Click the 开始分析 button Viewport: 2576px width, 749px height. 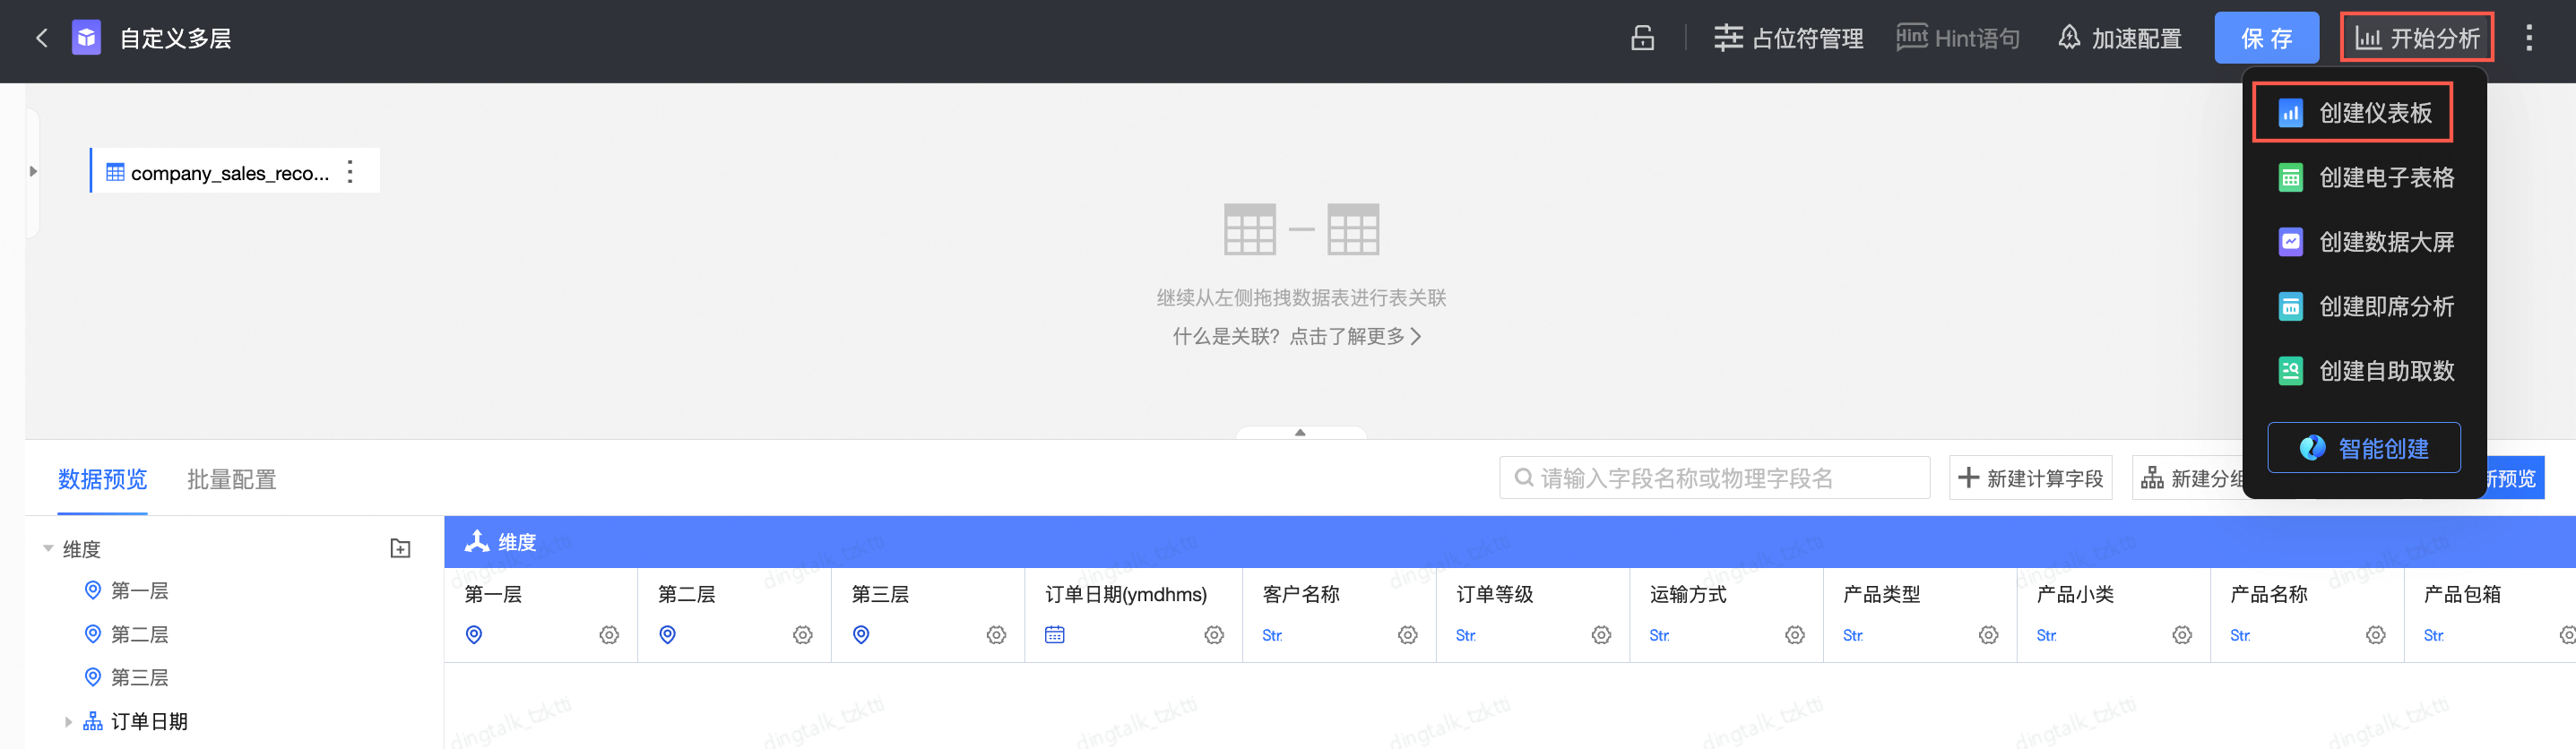[x=2417, y=39]
